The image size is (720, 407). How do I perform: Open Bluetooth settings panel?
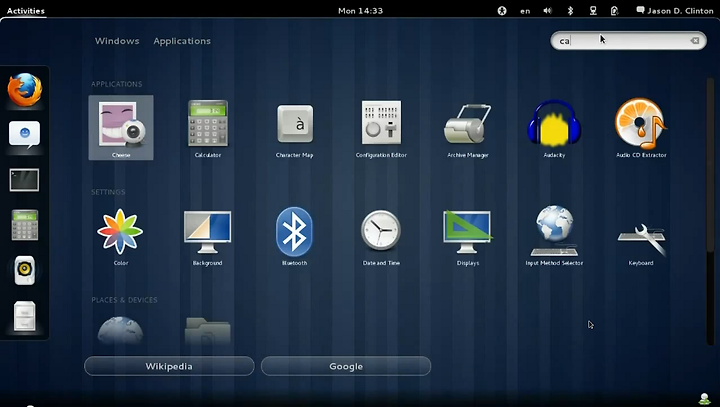click(294, 236)
